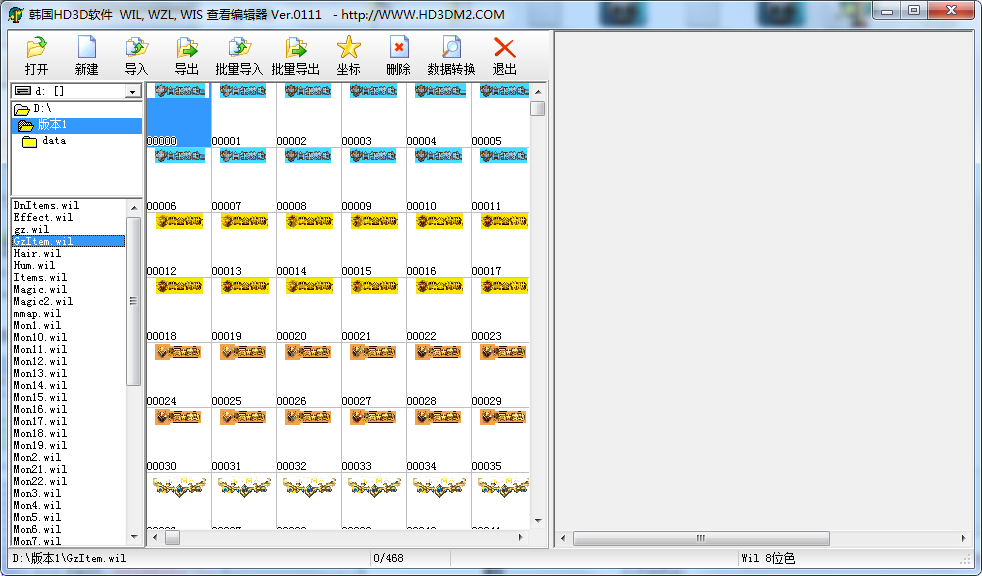Click file list scroll down arrow
This screenshot has width=982, height=576.
(134, 537)
